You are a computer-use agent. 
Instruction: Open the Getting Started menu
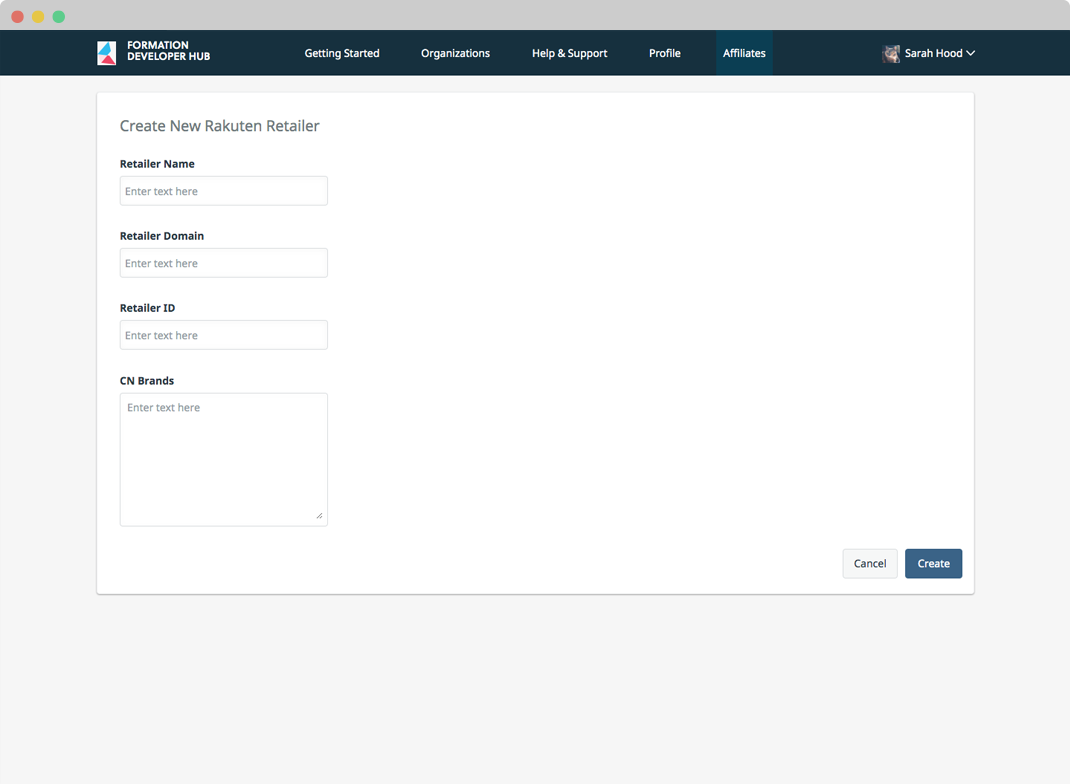(342, 53)
